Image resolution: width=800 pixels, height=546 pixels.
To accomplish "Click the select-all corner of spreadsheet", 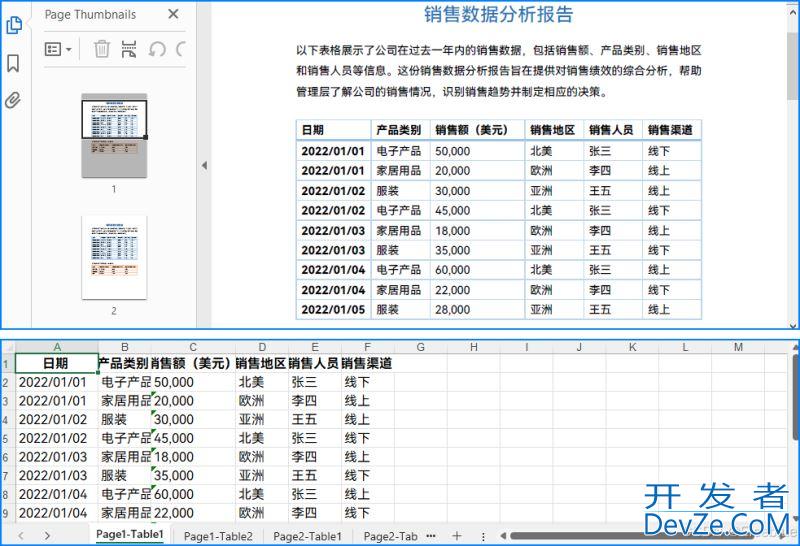I will point(8,347).
